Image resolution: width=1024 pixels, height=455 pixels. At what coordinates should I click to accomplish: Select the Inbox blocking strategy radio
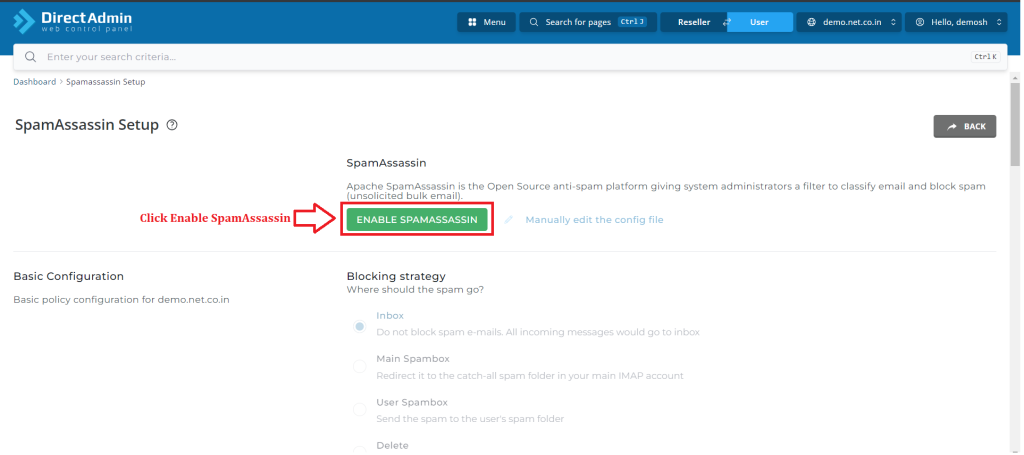[x=359, y=326]
